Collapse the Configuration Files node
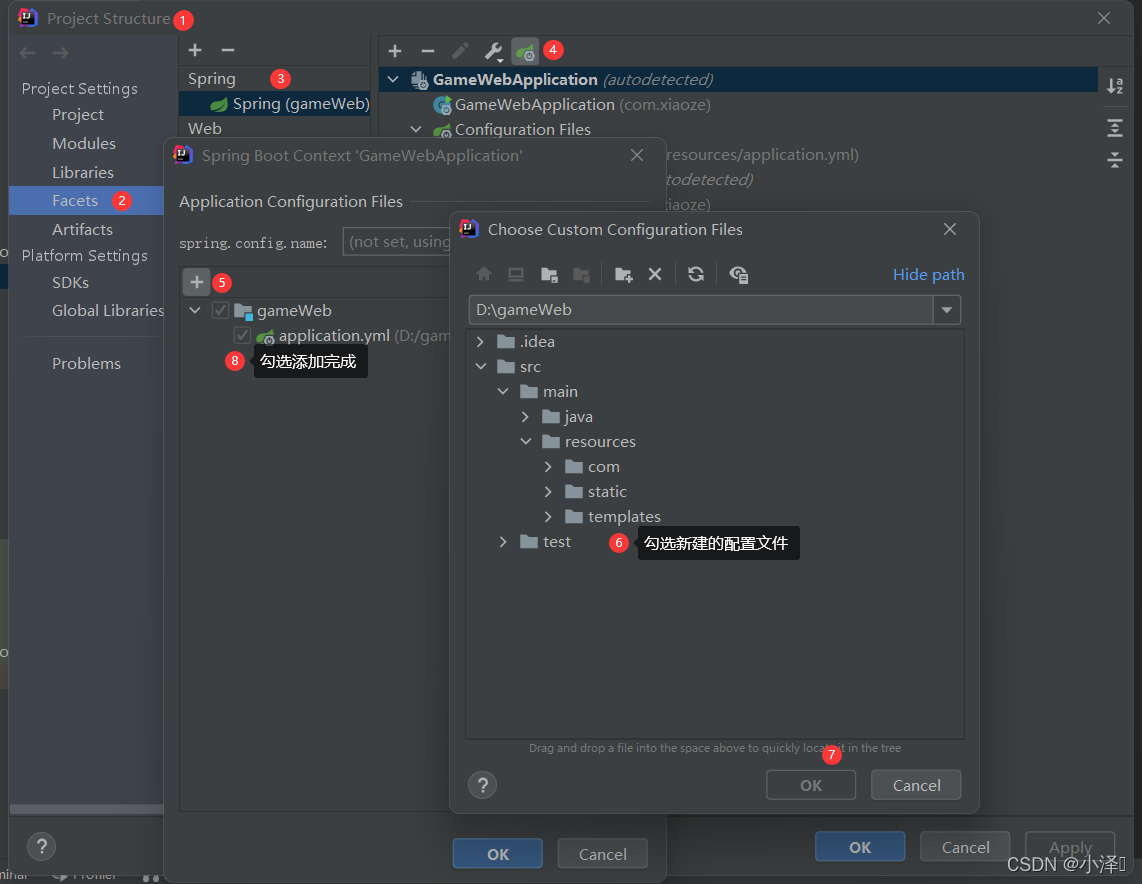This screenshot has width=1142, height=884. click(x=416, y=129)
